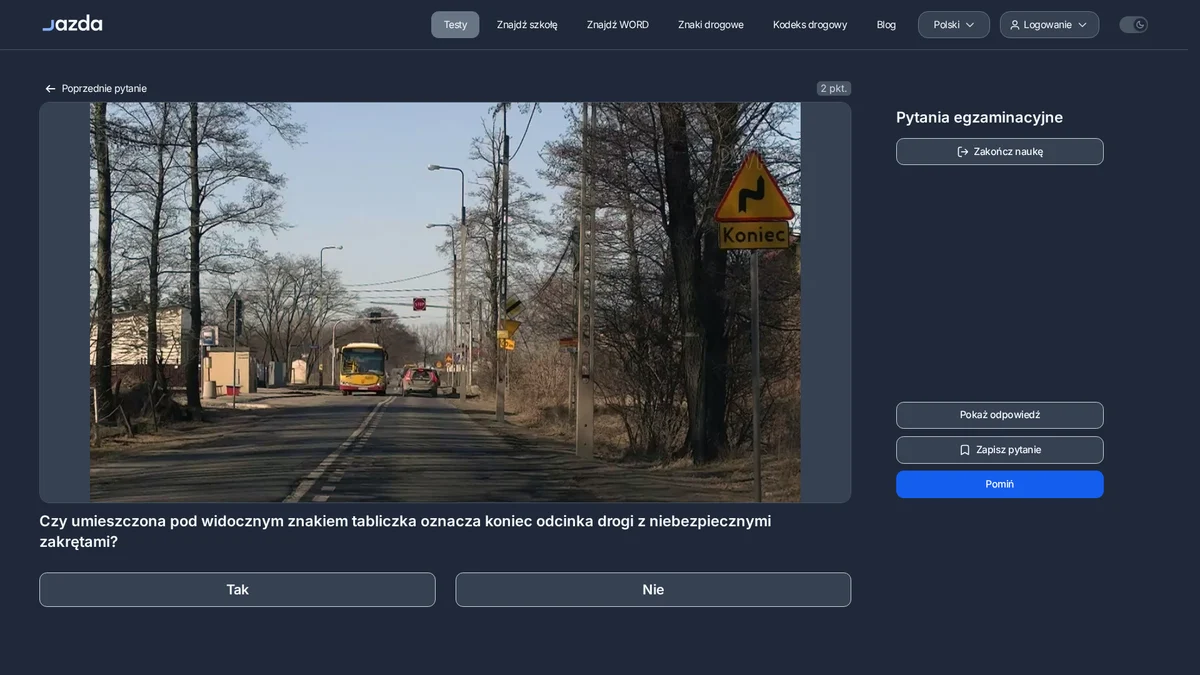Click the bookmark icon in Zapisz pytanie

(965, 450)
